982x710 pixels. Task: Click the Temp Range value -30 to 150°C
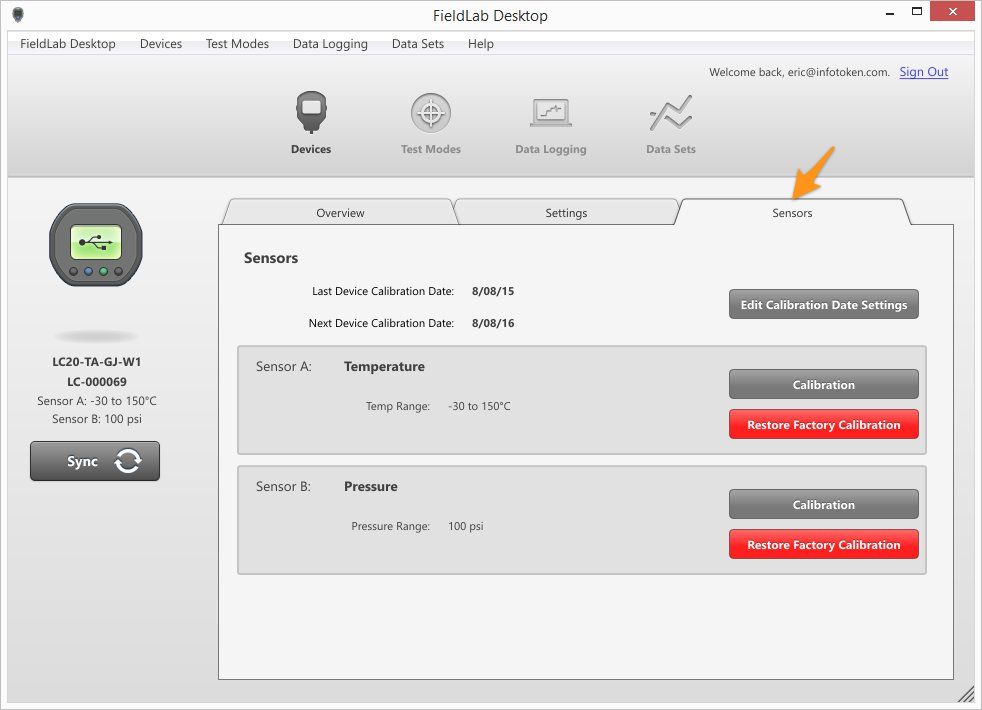click(479, 406)
